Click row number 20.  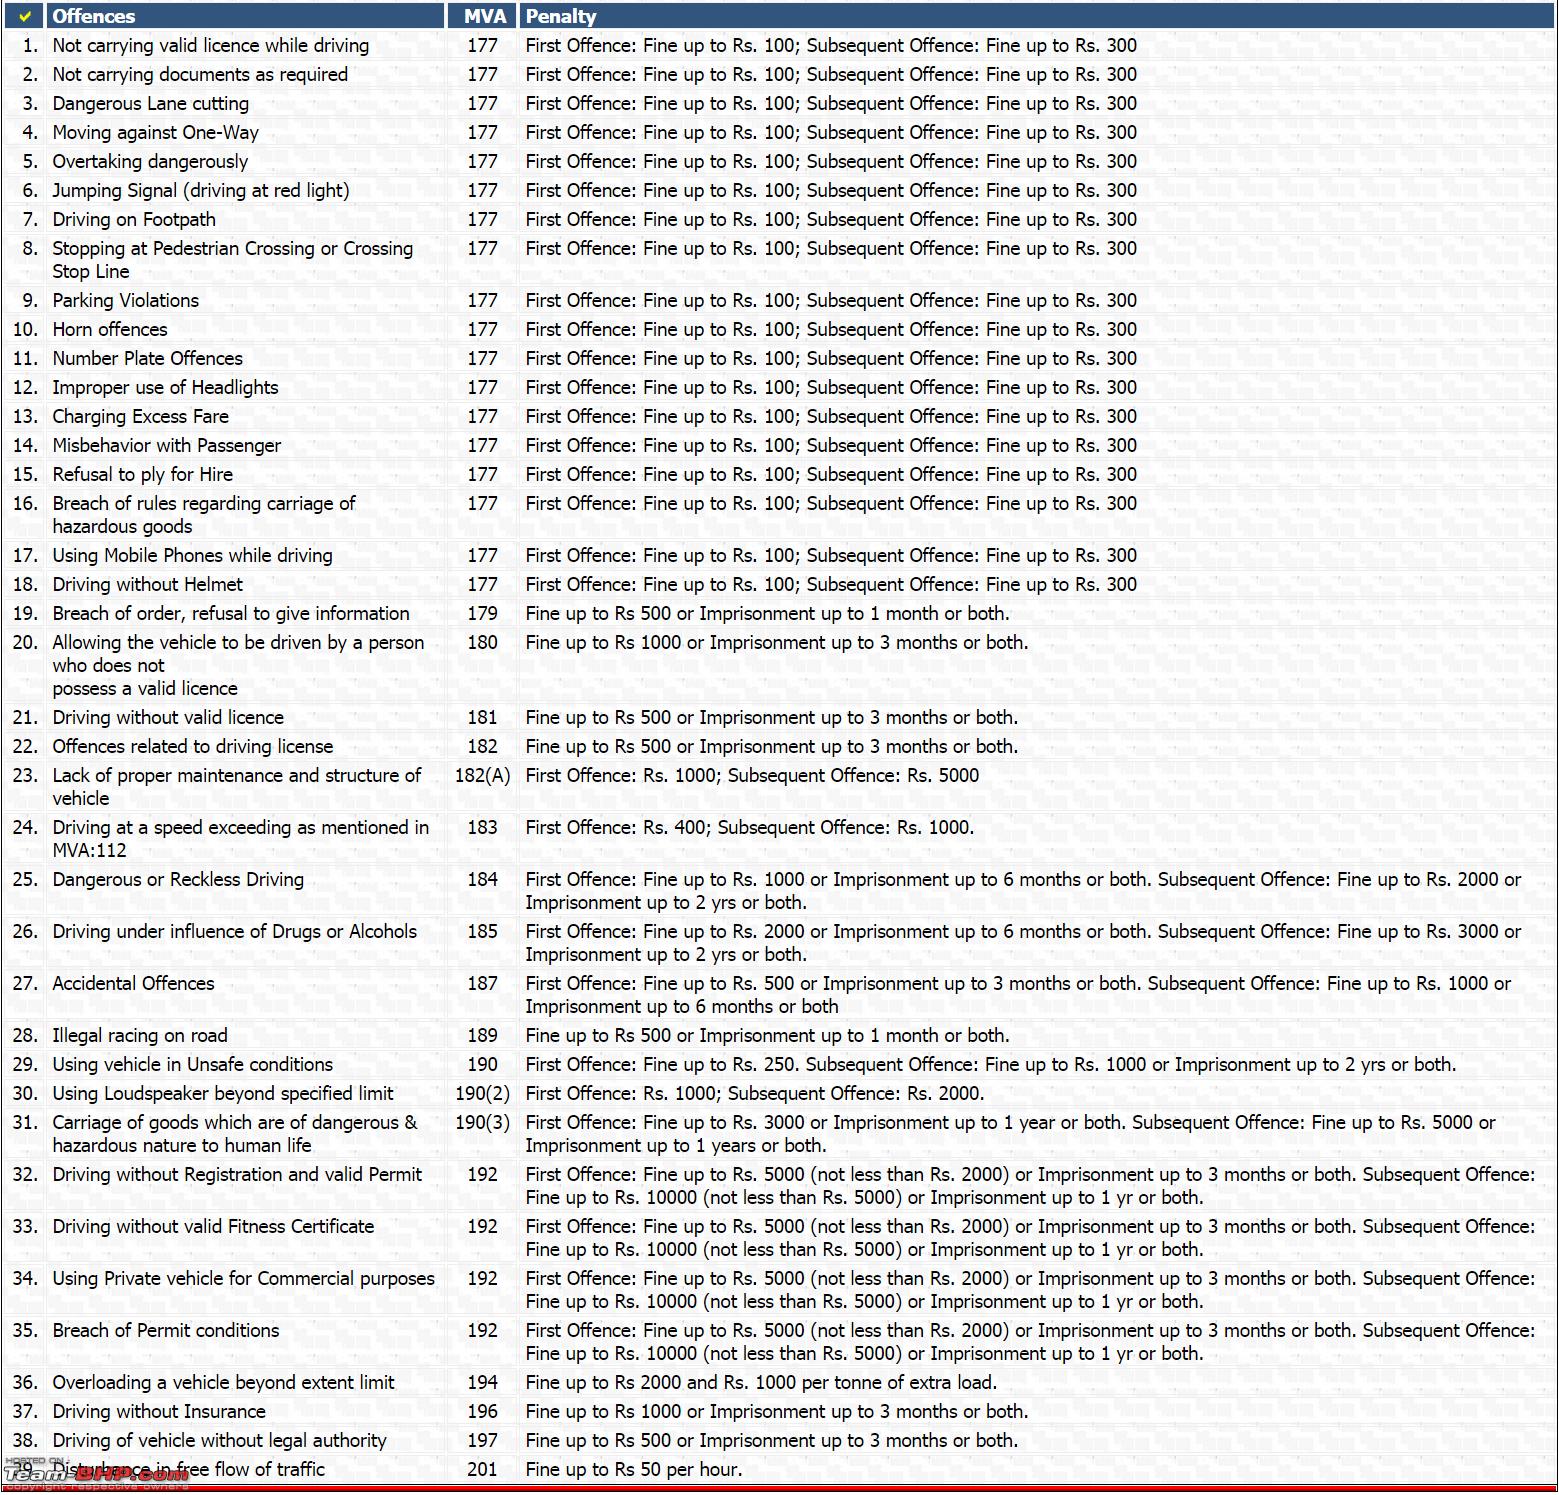click(25, 642)
